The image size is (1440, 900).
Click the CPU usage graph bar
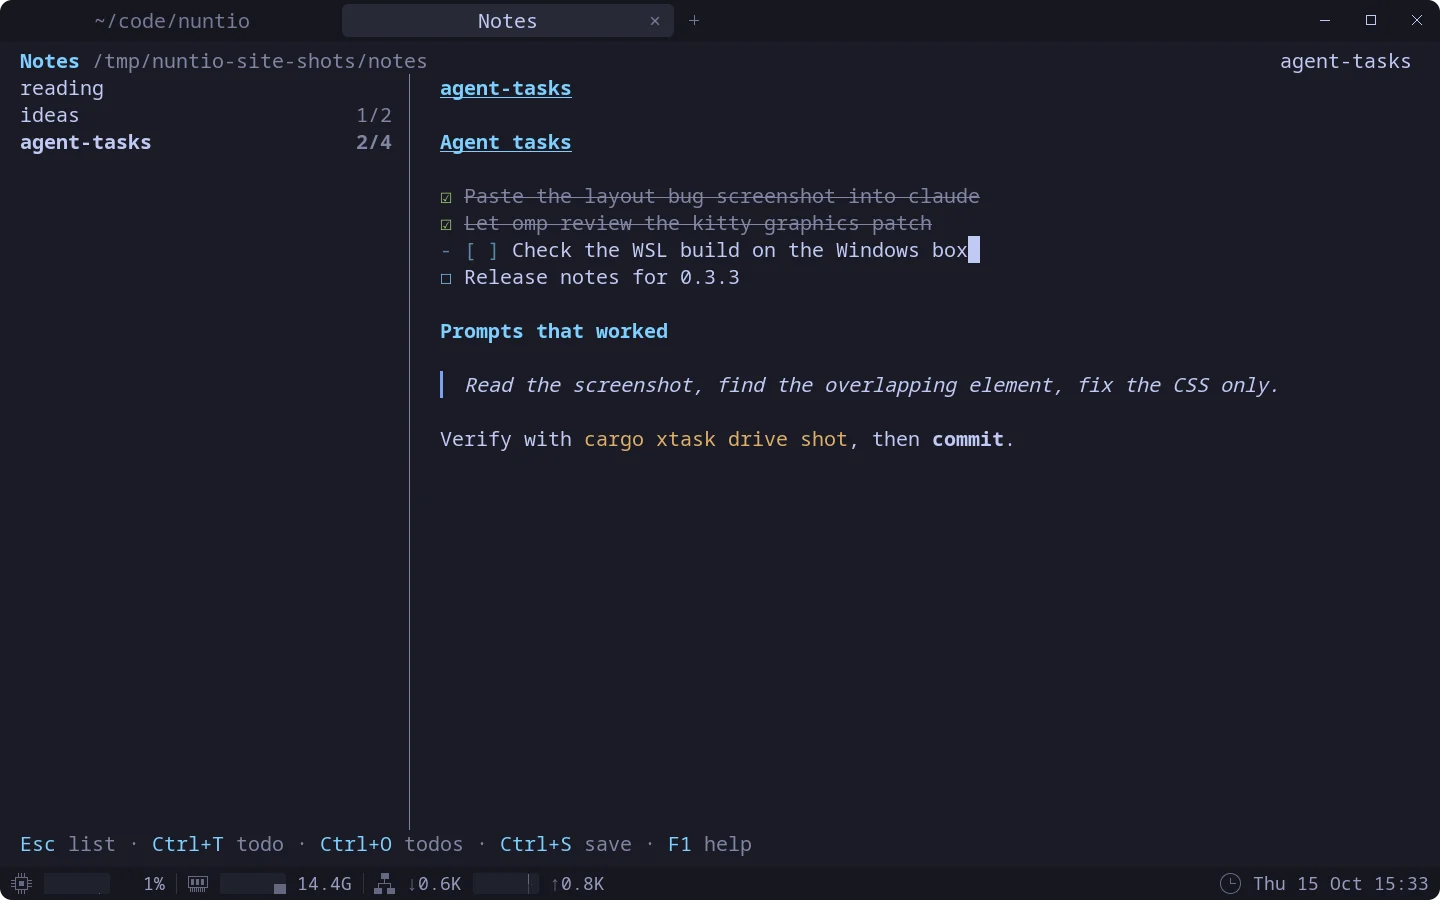(x=77, y=884)
